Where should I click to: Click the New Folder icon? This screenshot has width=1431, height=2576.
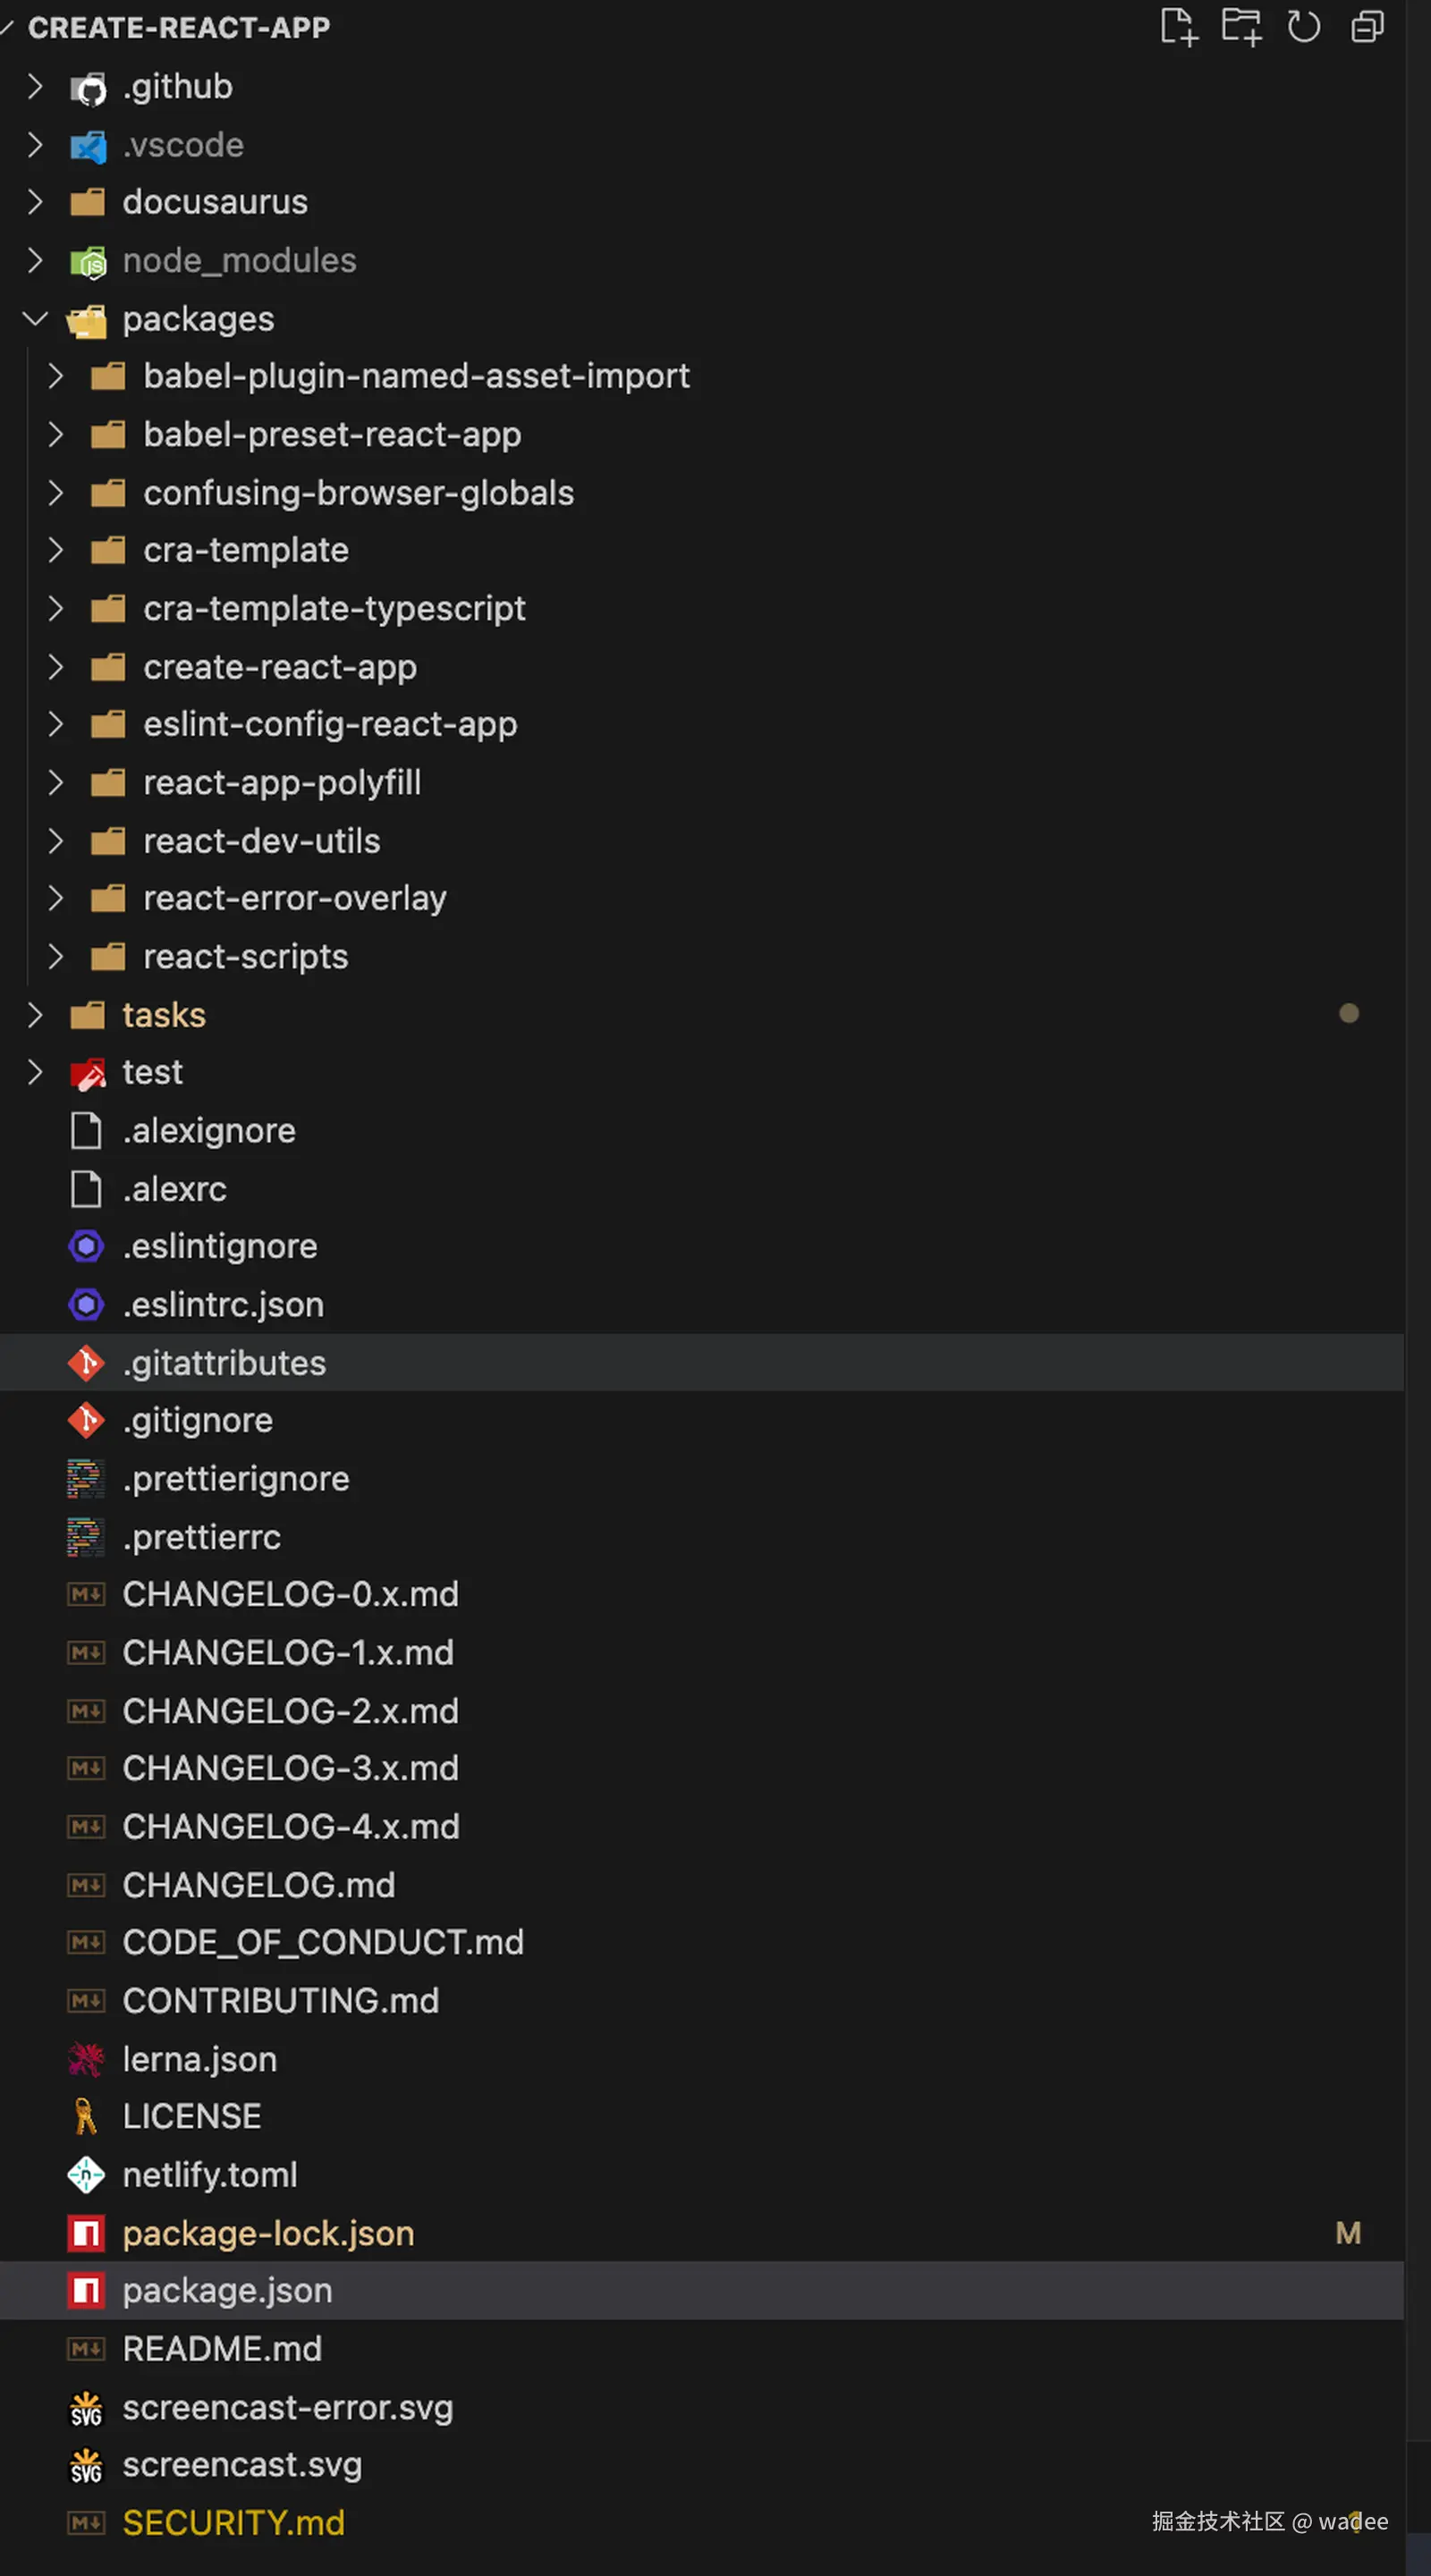coord(1241,27)
